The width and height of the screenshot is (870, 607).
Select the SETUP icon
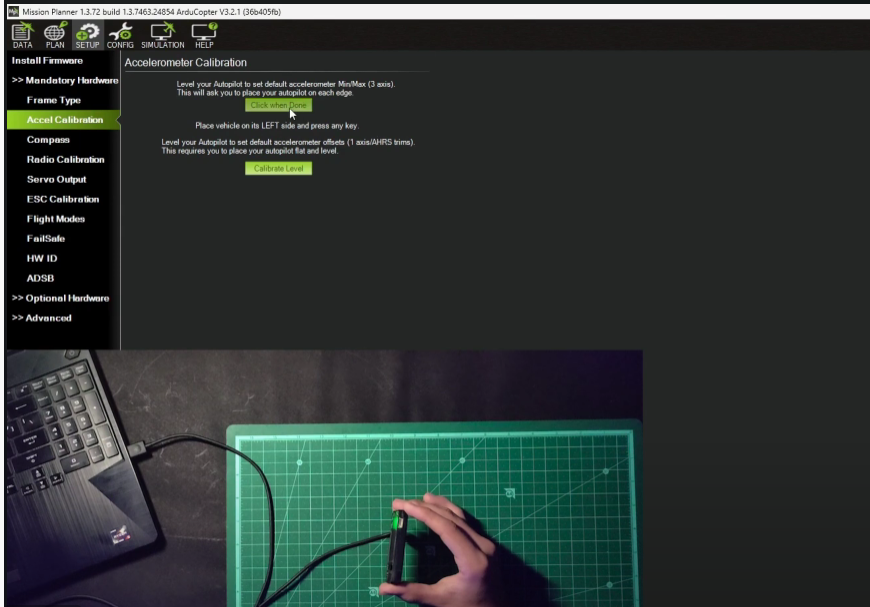88,35
